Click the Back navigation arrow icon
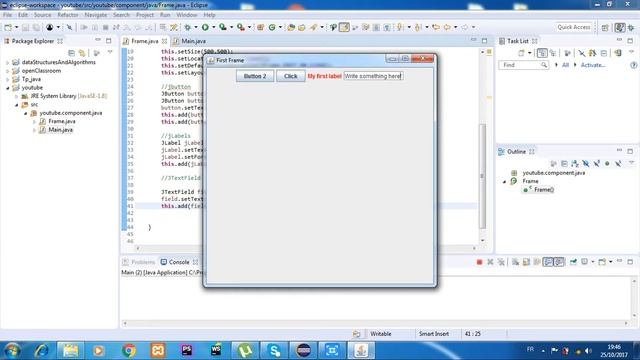Image resolution: width=640 pixels, height=360 pixels. [447, 27]
